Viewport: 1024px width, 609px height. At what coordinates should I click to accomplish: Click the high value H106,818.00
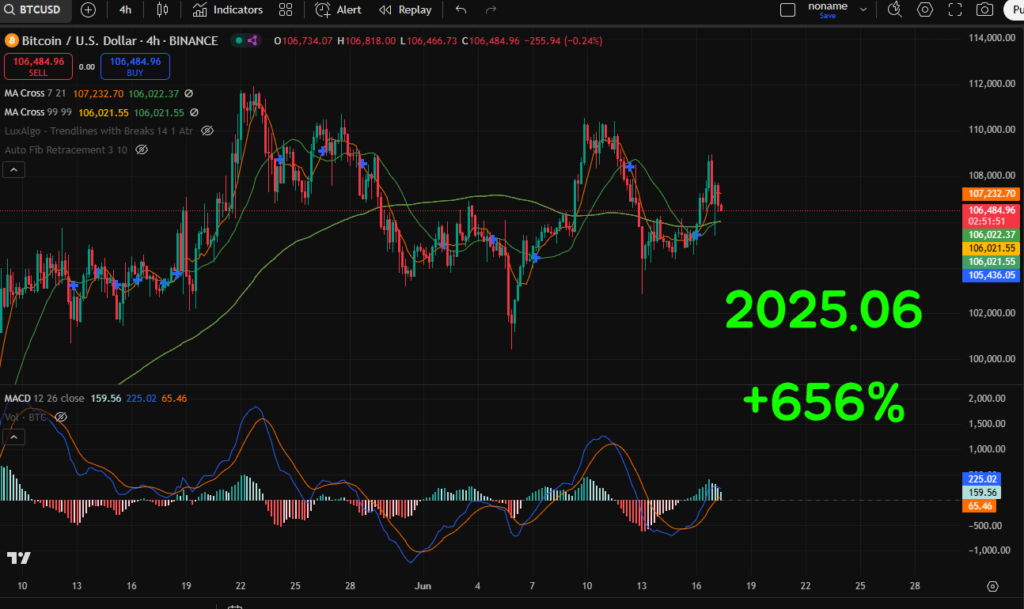click(x=366, y=40)
